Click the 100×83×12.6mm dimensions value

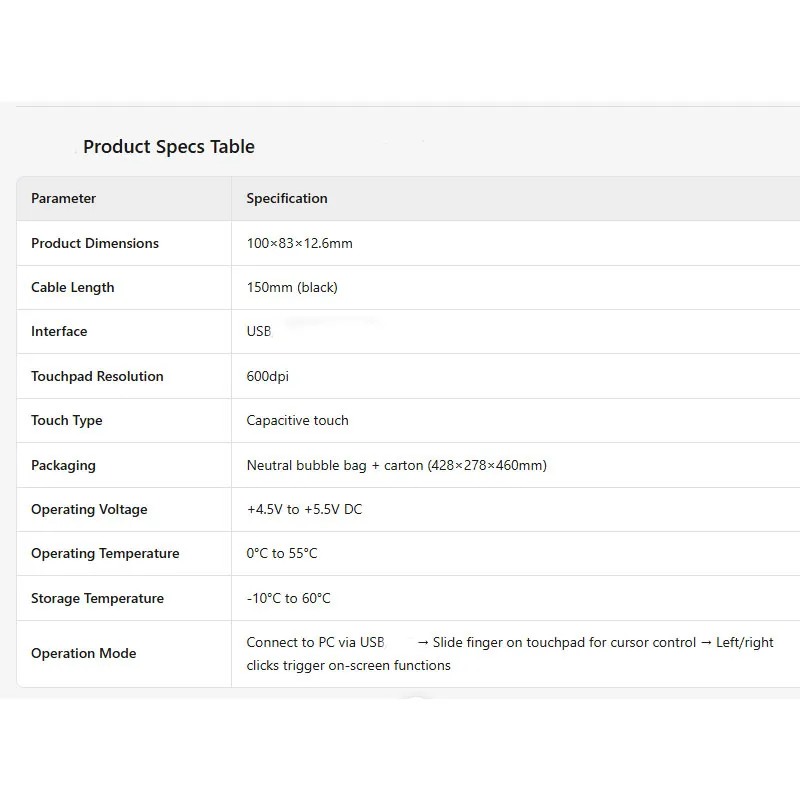pyautogui.click(x=299, y=243)
